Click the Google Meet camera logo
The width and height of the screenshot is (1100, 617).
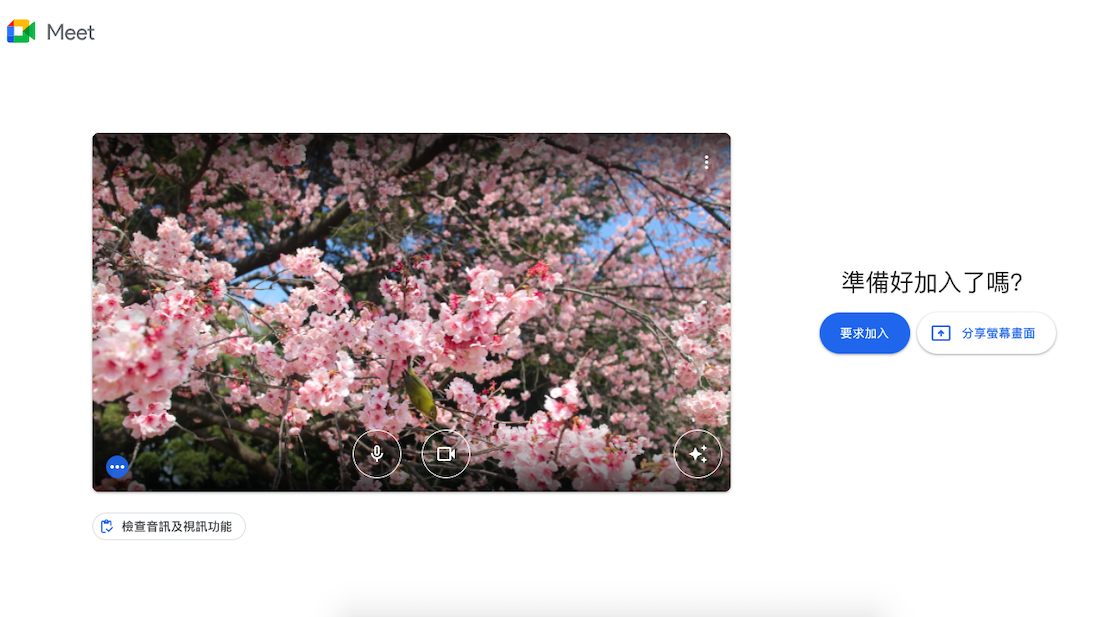(x=21, y=32)
